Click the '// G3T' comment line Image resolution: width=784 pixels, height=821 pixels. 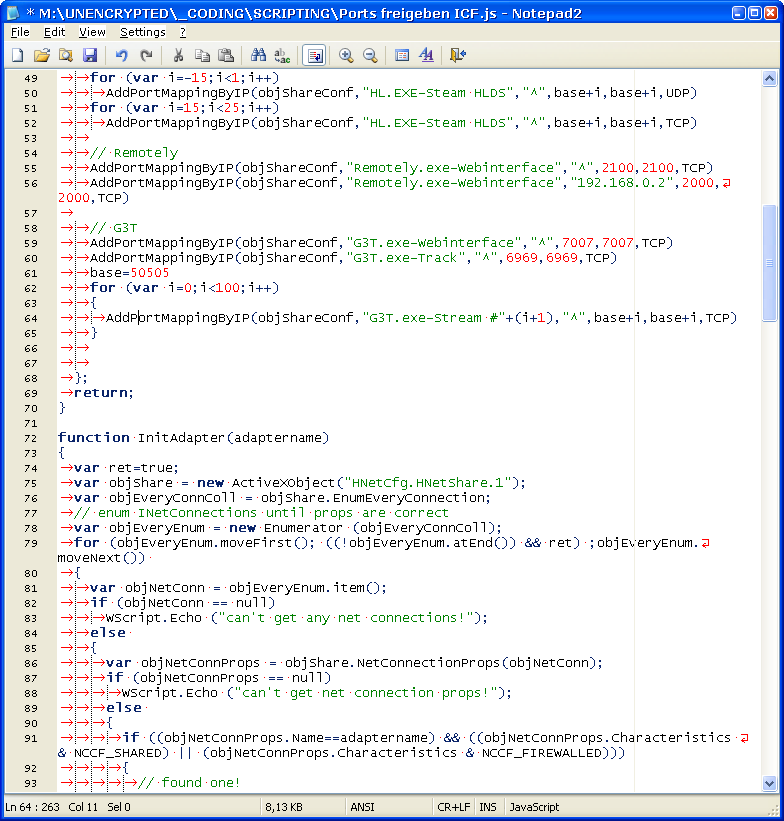[114, 228]
